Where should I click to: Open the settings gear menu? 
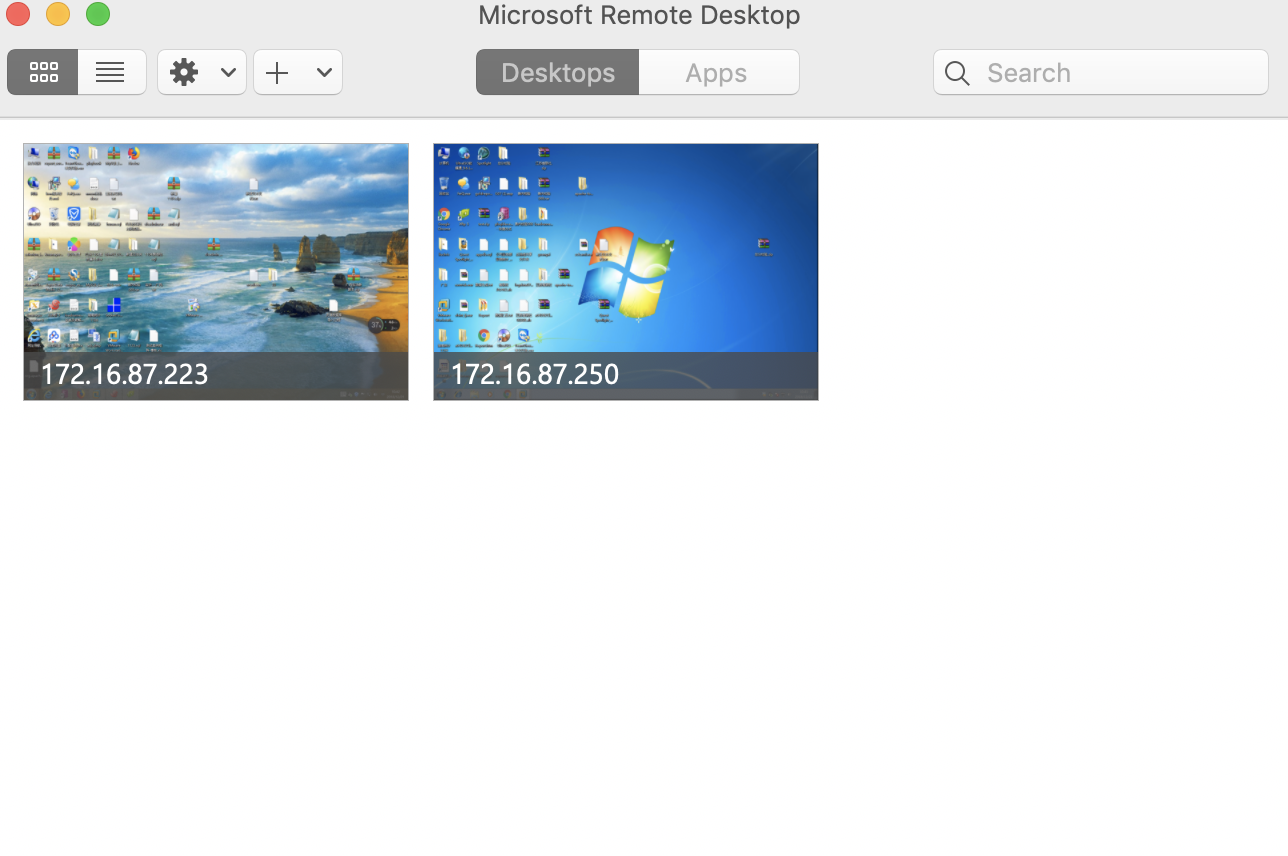(x=184, y=72)
